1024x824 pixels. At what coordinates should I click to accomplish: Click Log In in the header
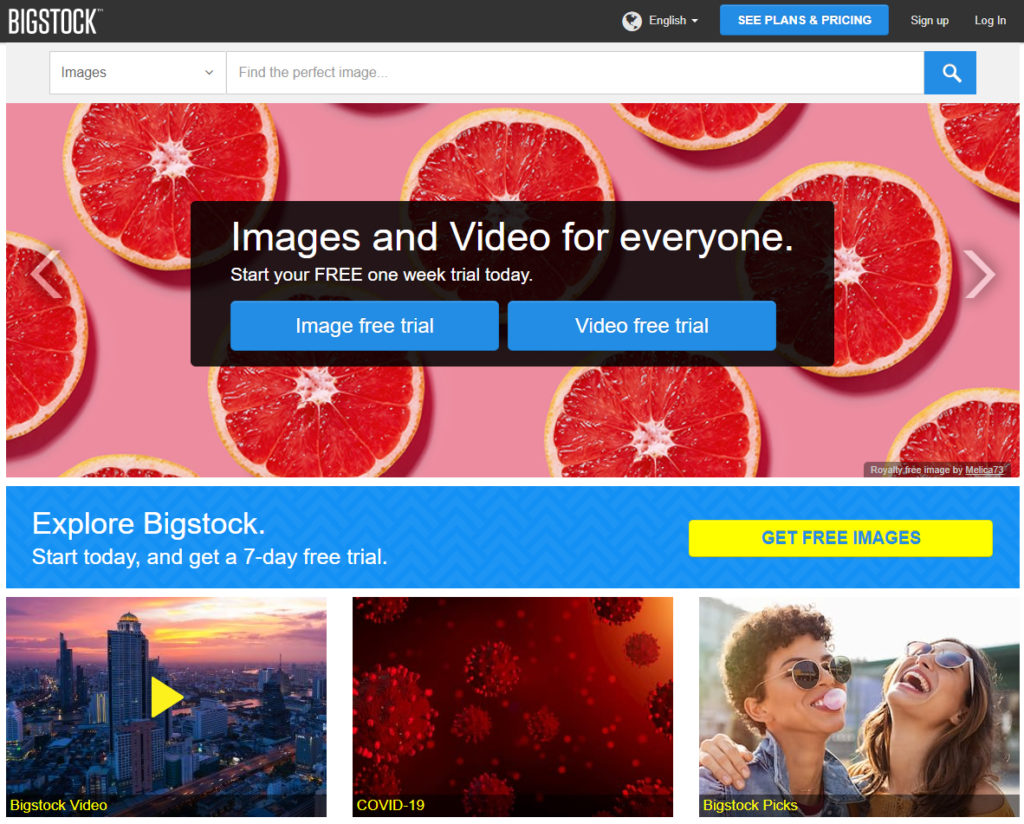(989, 20)
